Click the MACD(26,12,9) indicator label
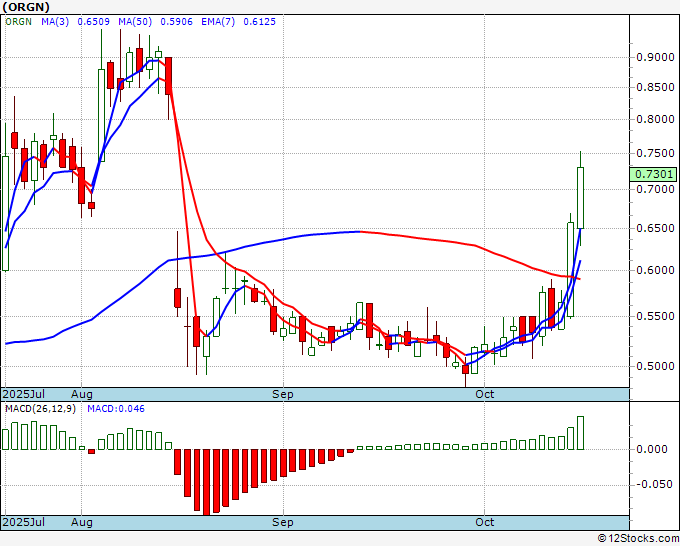This screenshot has width=680, height=546. (40, 409)
